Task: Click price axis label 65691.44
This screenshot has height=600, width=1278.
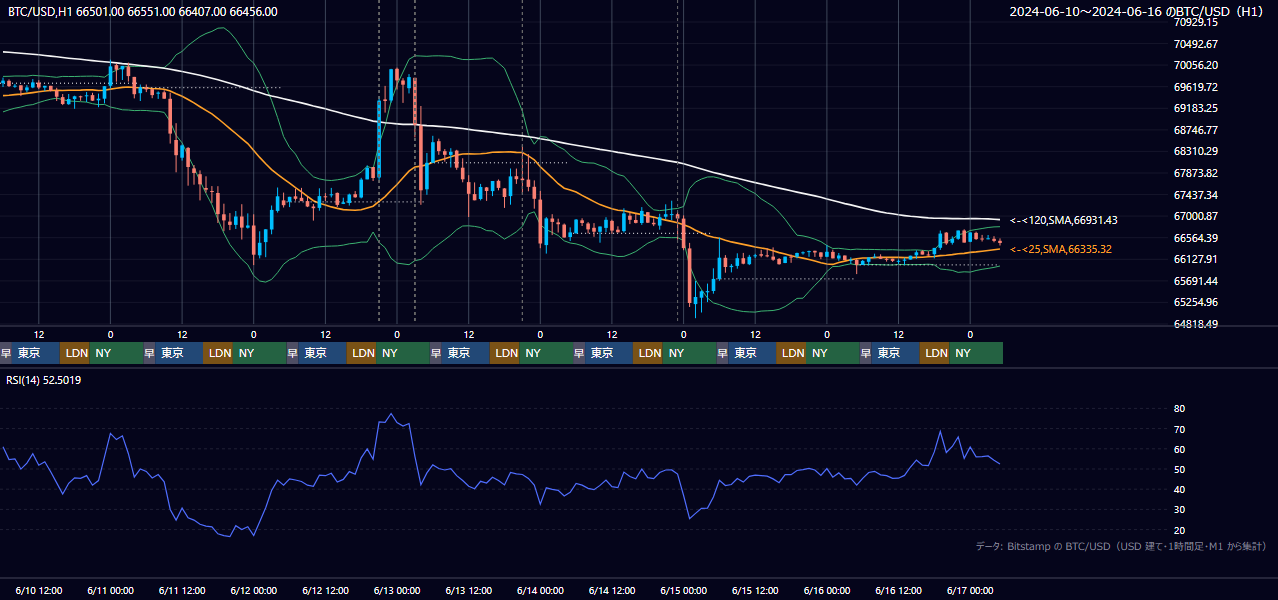Action: pyautogui.click(x=1195, y=281)
